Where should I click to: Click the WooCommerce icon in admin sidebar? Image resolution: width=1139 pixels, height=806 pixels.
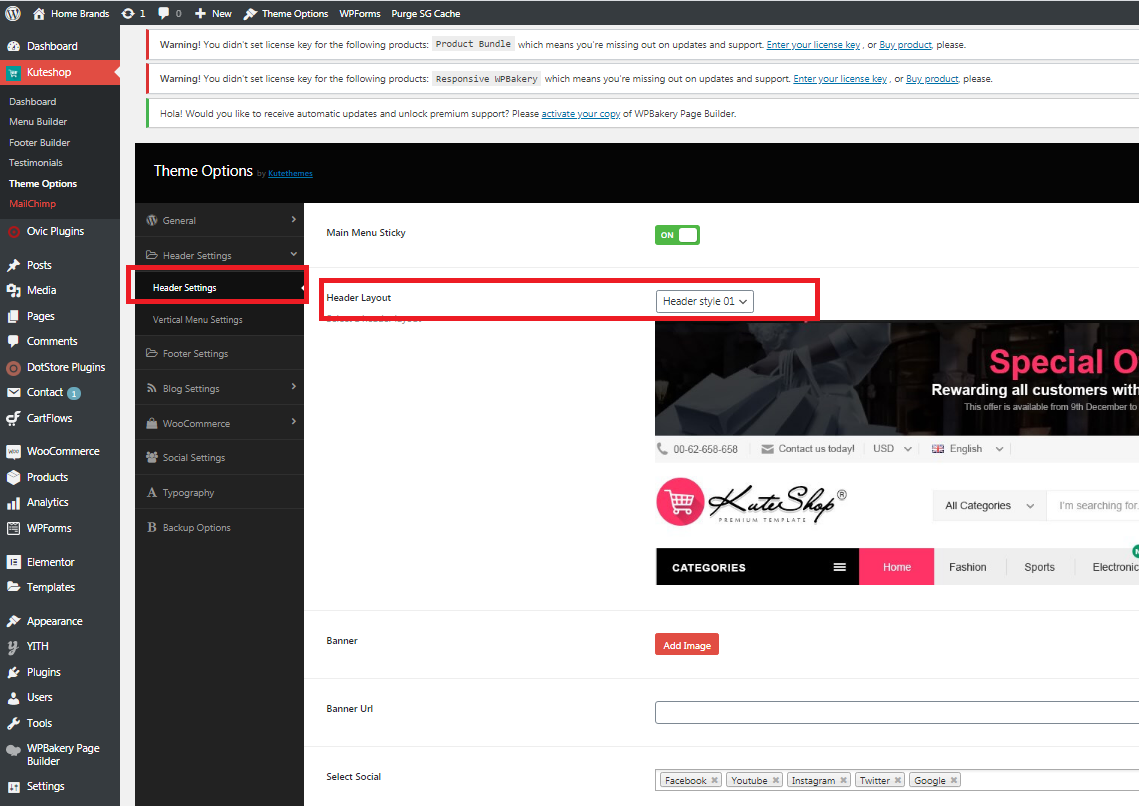pyautogui.click(x=13, y=452)
